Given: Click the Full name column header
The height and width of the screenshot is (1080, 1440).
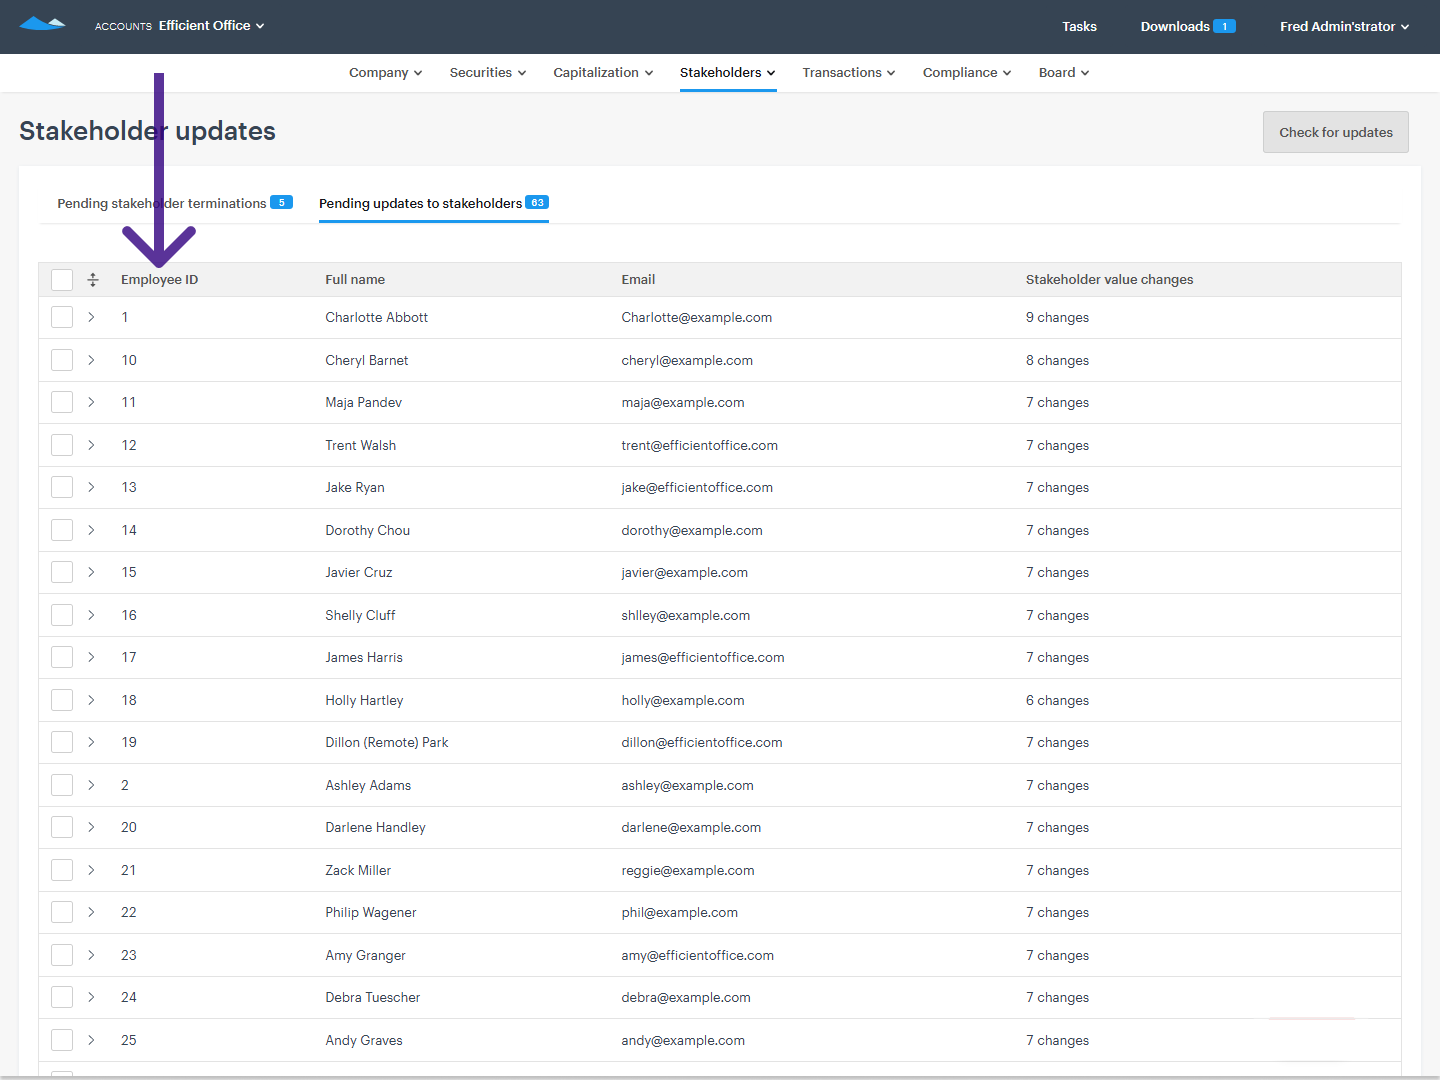Looking at the screenshot, I should (x=355, y=280).
